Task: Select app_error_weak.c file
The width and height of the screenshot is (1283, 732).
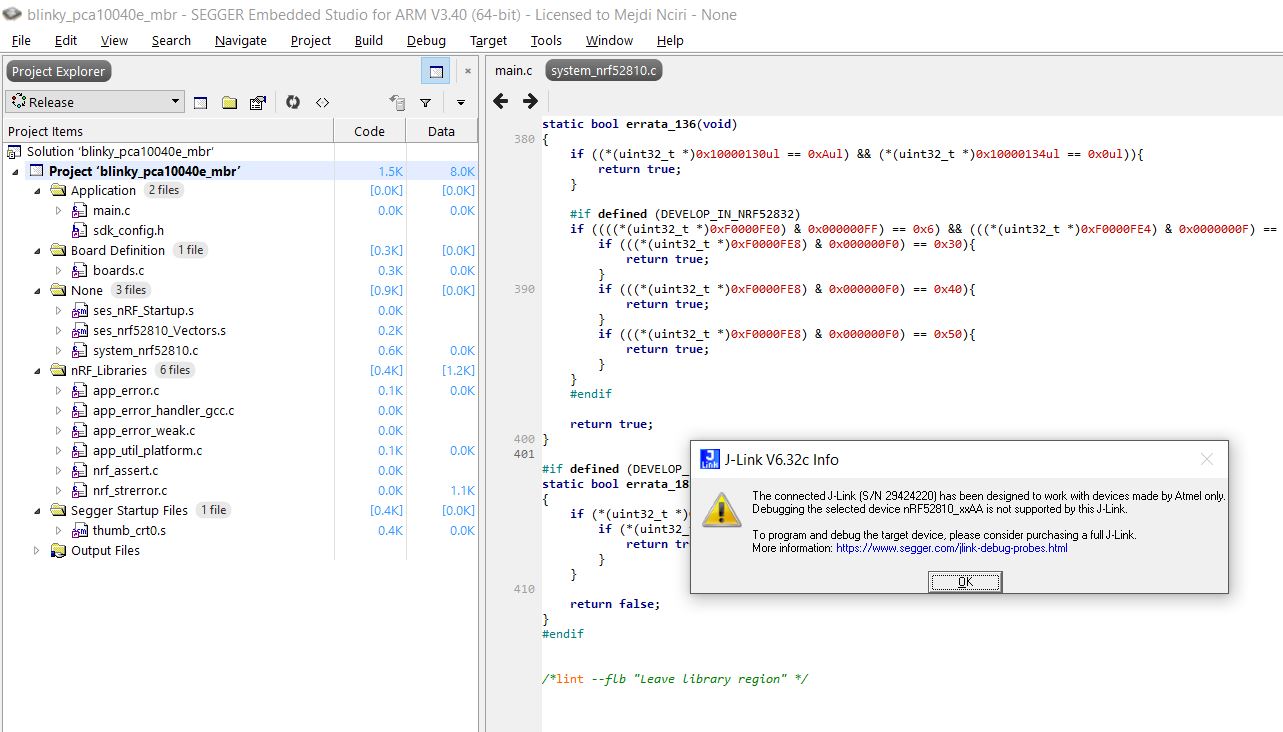Action: 144,430
